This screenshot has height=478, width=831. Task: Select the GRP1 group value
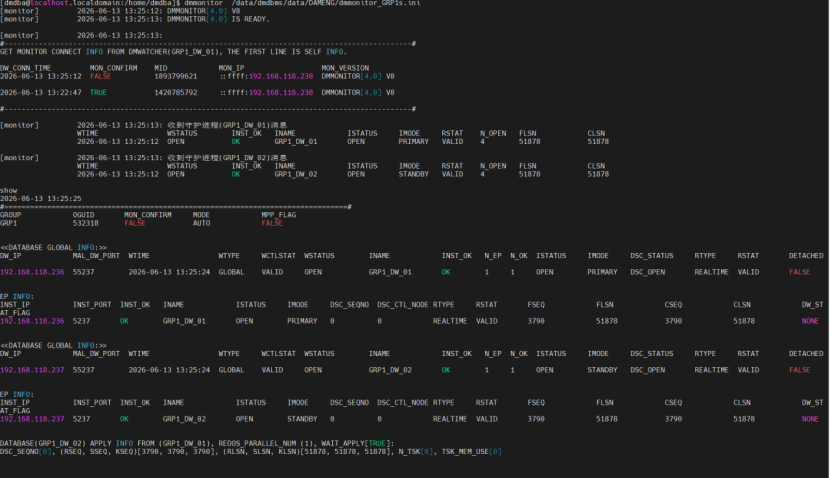(x=8, y=223)
